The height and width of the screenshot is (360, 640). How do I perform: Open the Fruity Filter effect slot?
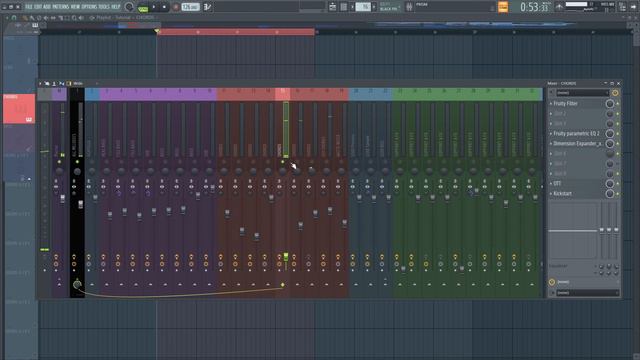tap(565, 104)
